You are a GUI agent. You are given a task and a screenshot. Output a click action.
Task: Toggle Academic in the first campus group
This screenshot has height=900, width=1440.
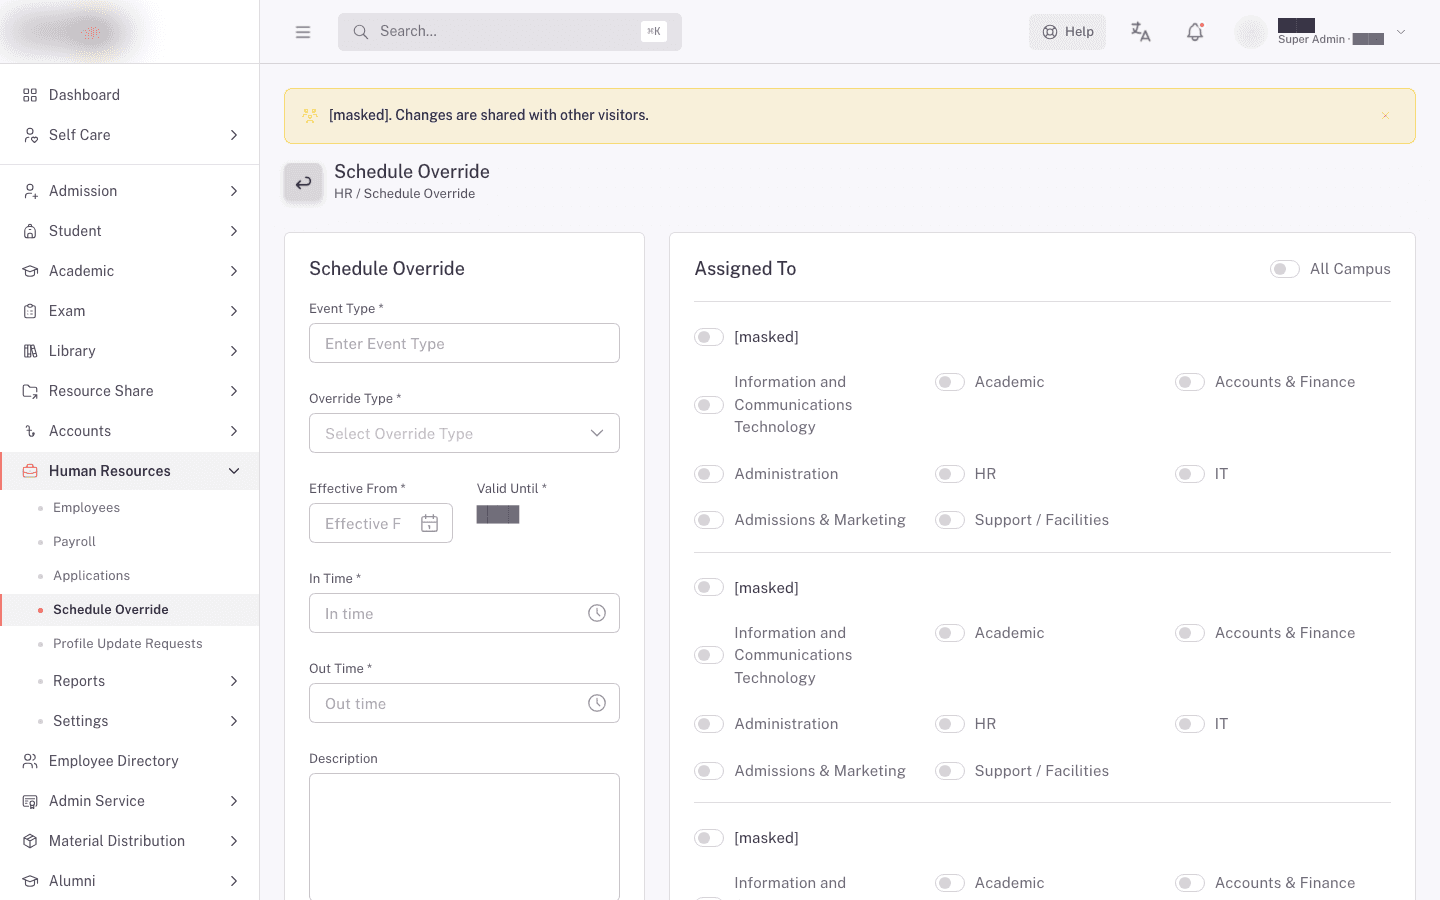pyautogui.click(x=950, y=382)
